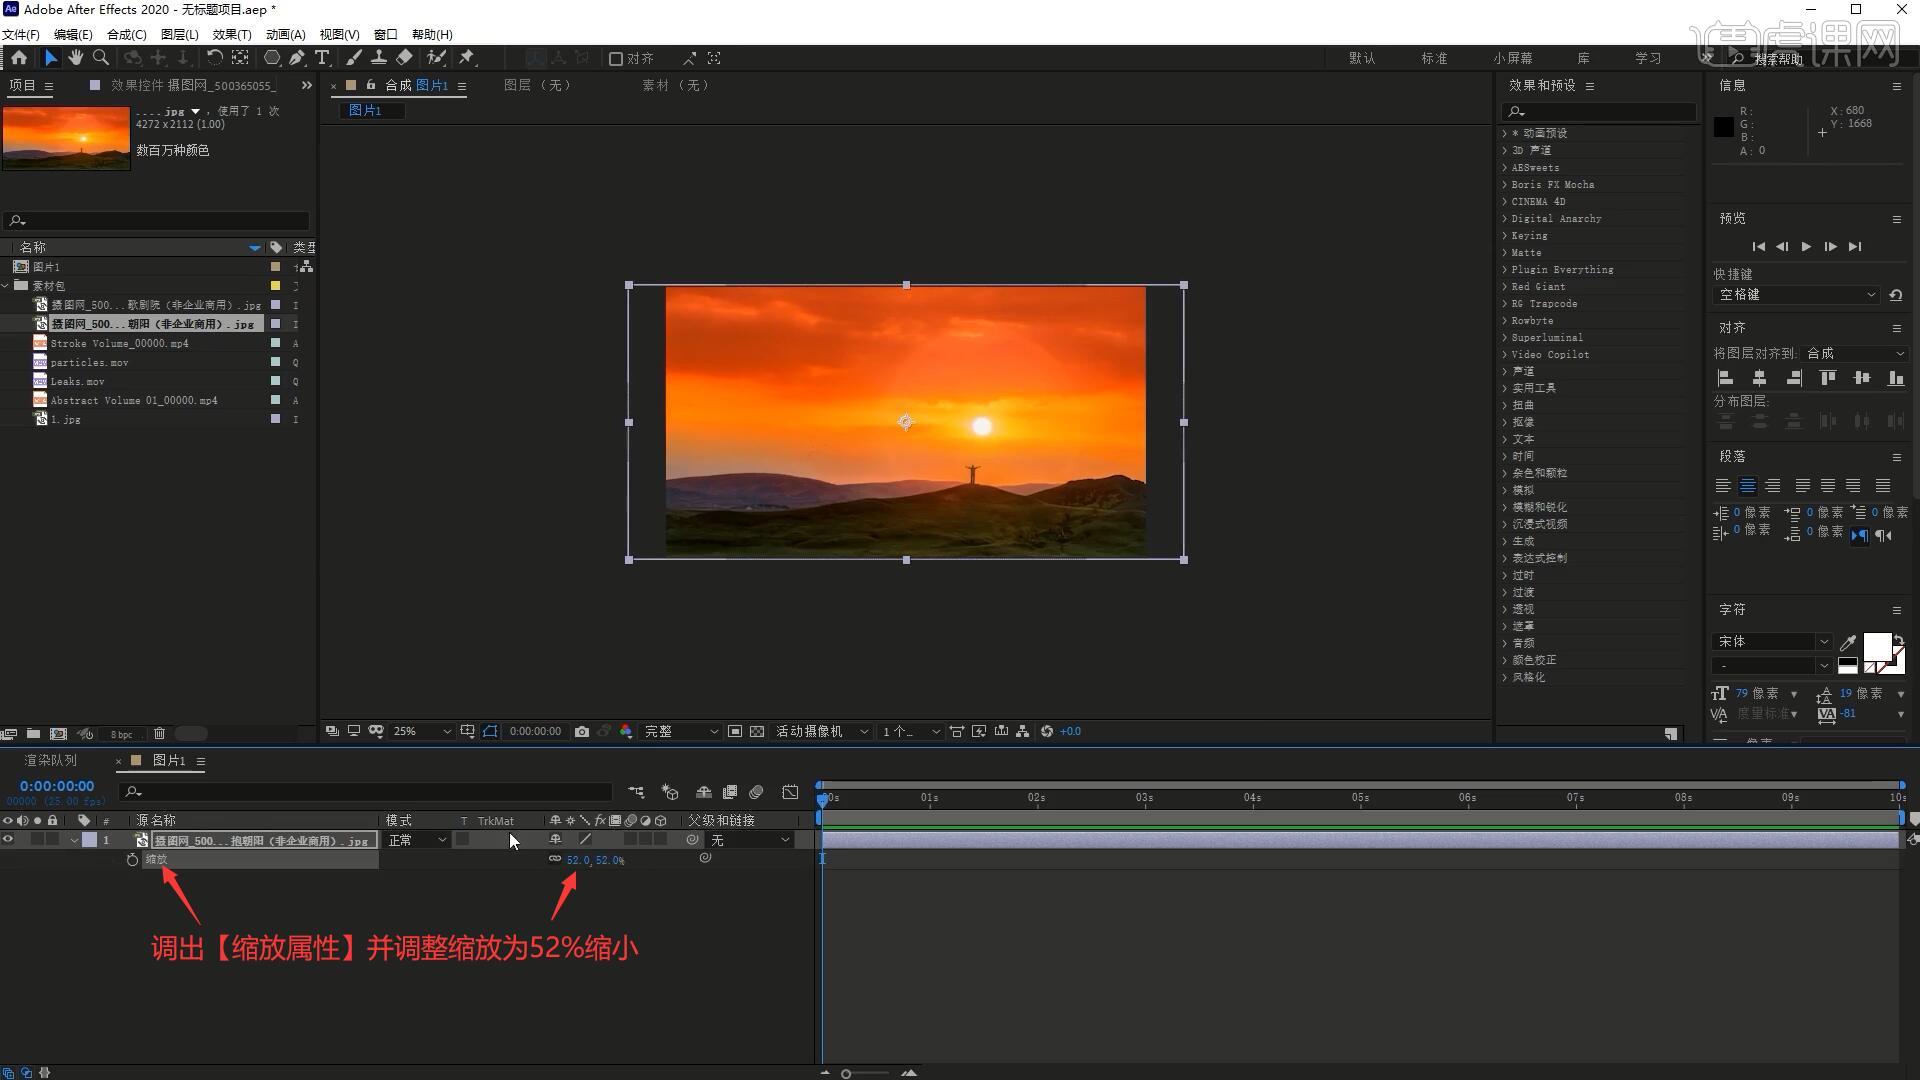Click the snapshot camera icon in viewer

coord(582,732)
